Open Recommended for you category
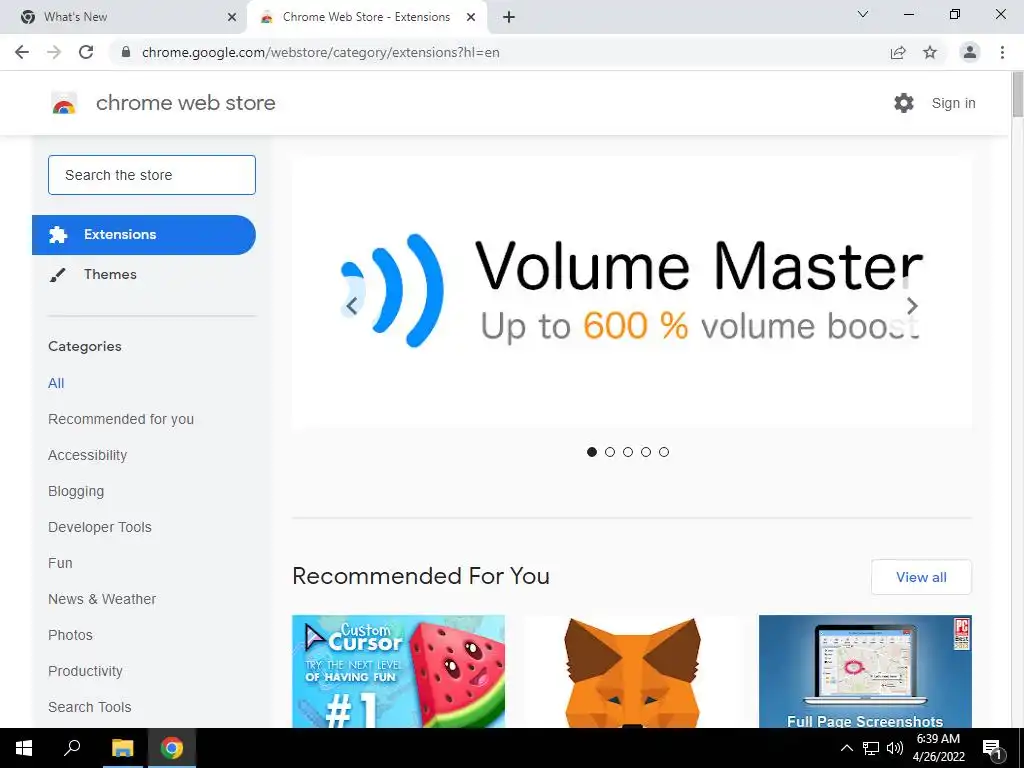The image size is (1024, 768). pyautogui.click(x=121, y=419)
